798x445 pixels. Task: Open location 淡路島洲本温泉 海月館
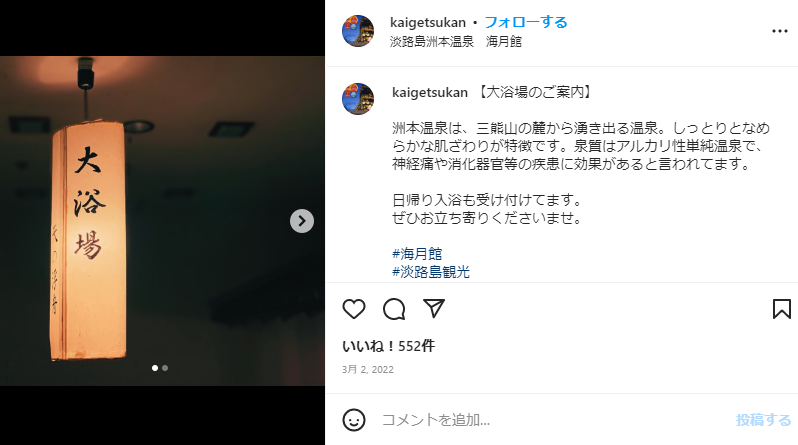click(x=455, y=41)
